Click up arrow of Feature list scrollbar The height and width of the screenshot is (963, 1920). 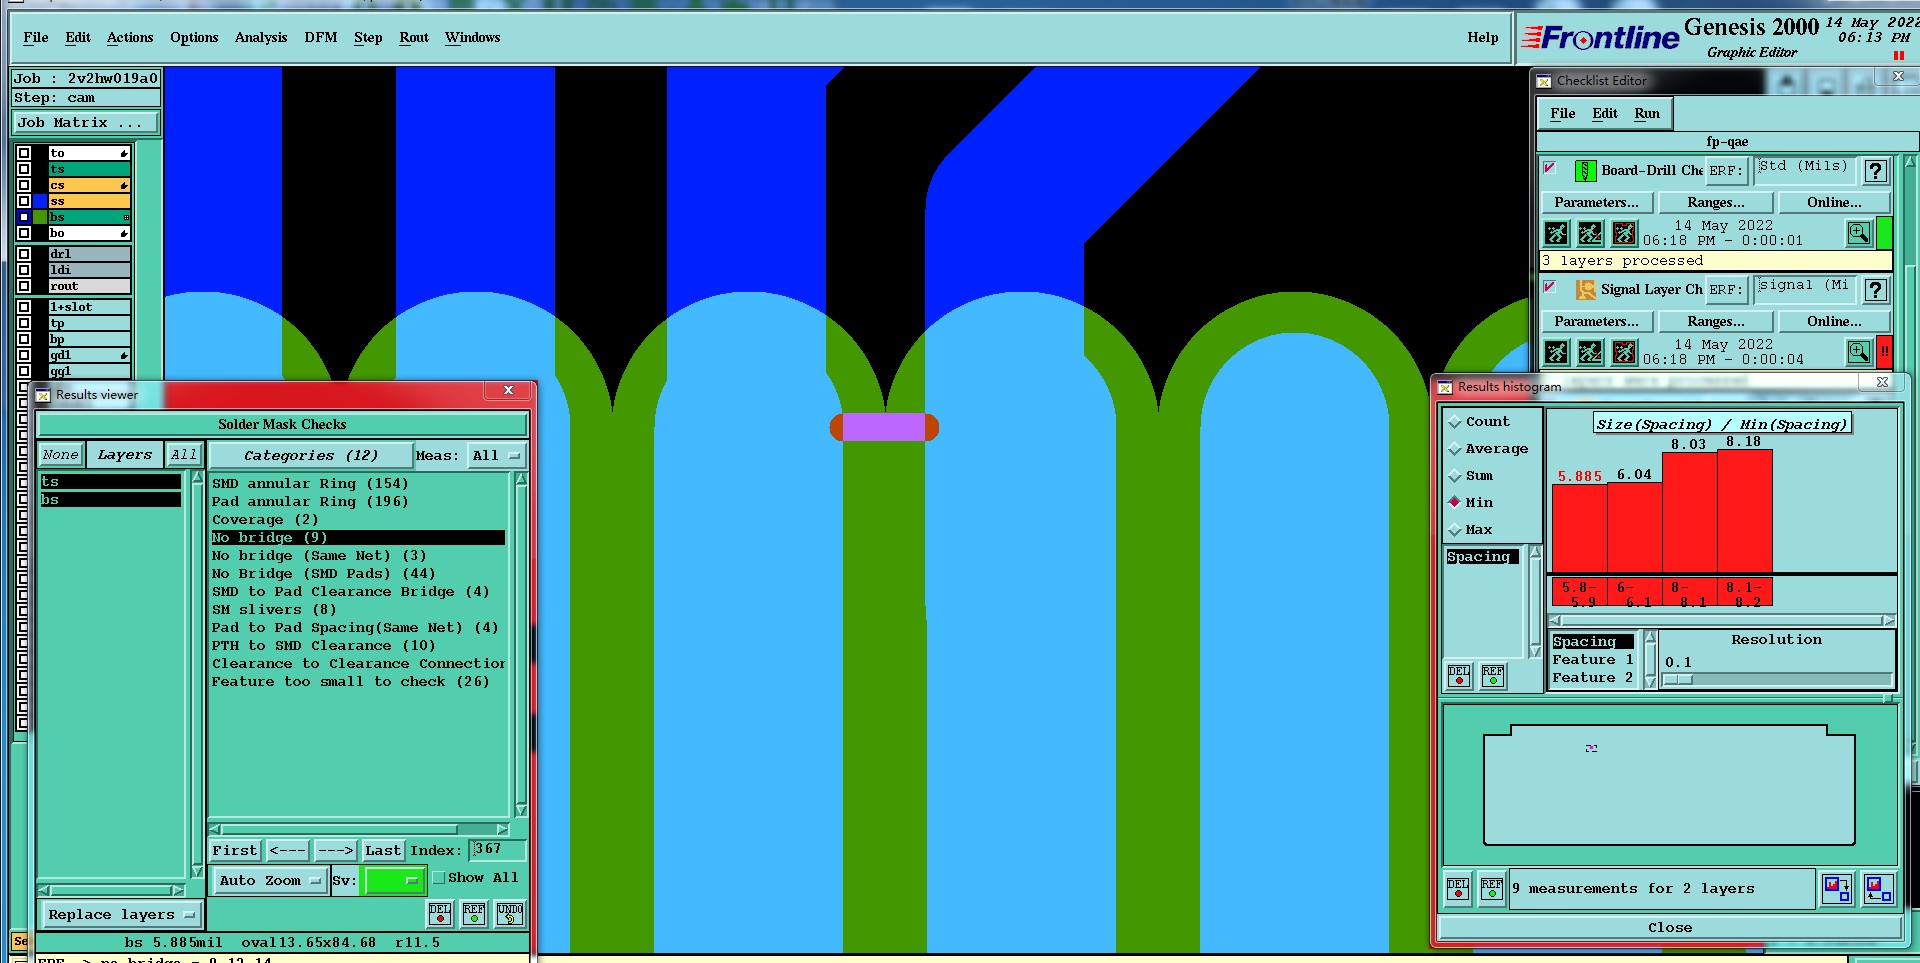coord(1650,637)
